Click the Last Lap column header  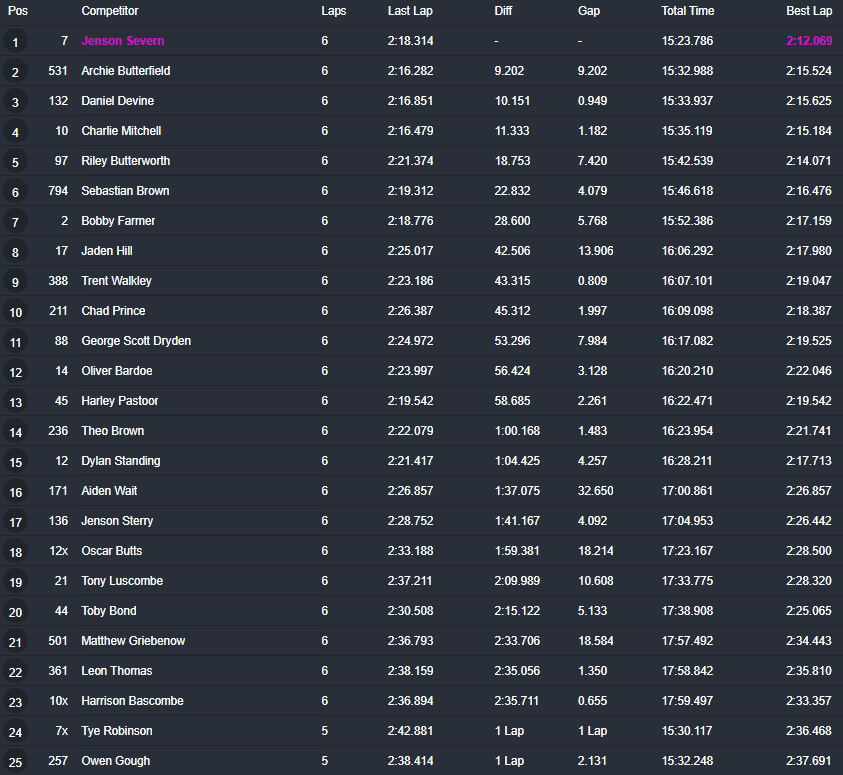(x=410, y=11)
